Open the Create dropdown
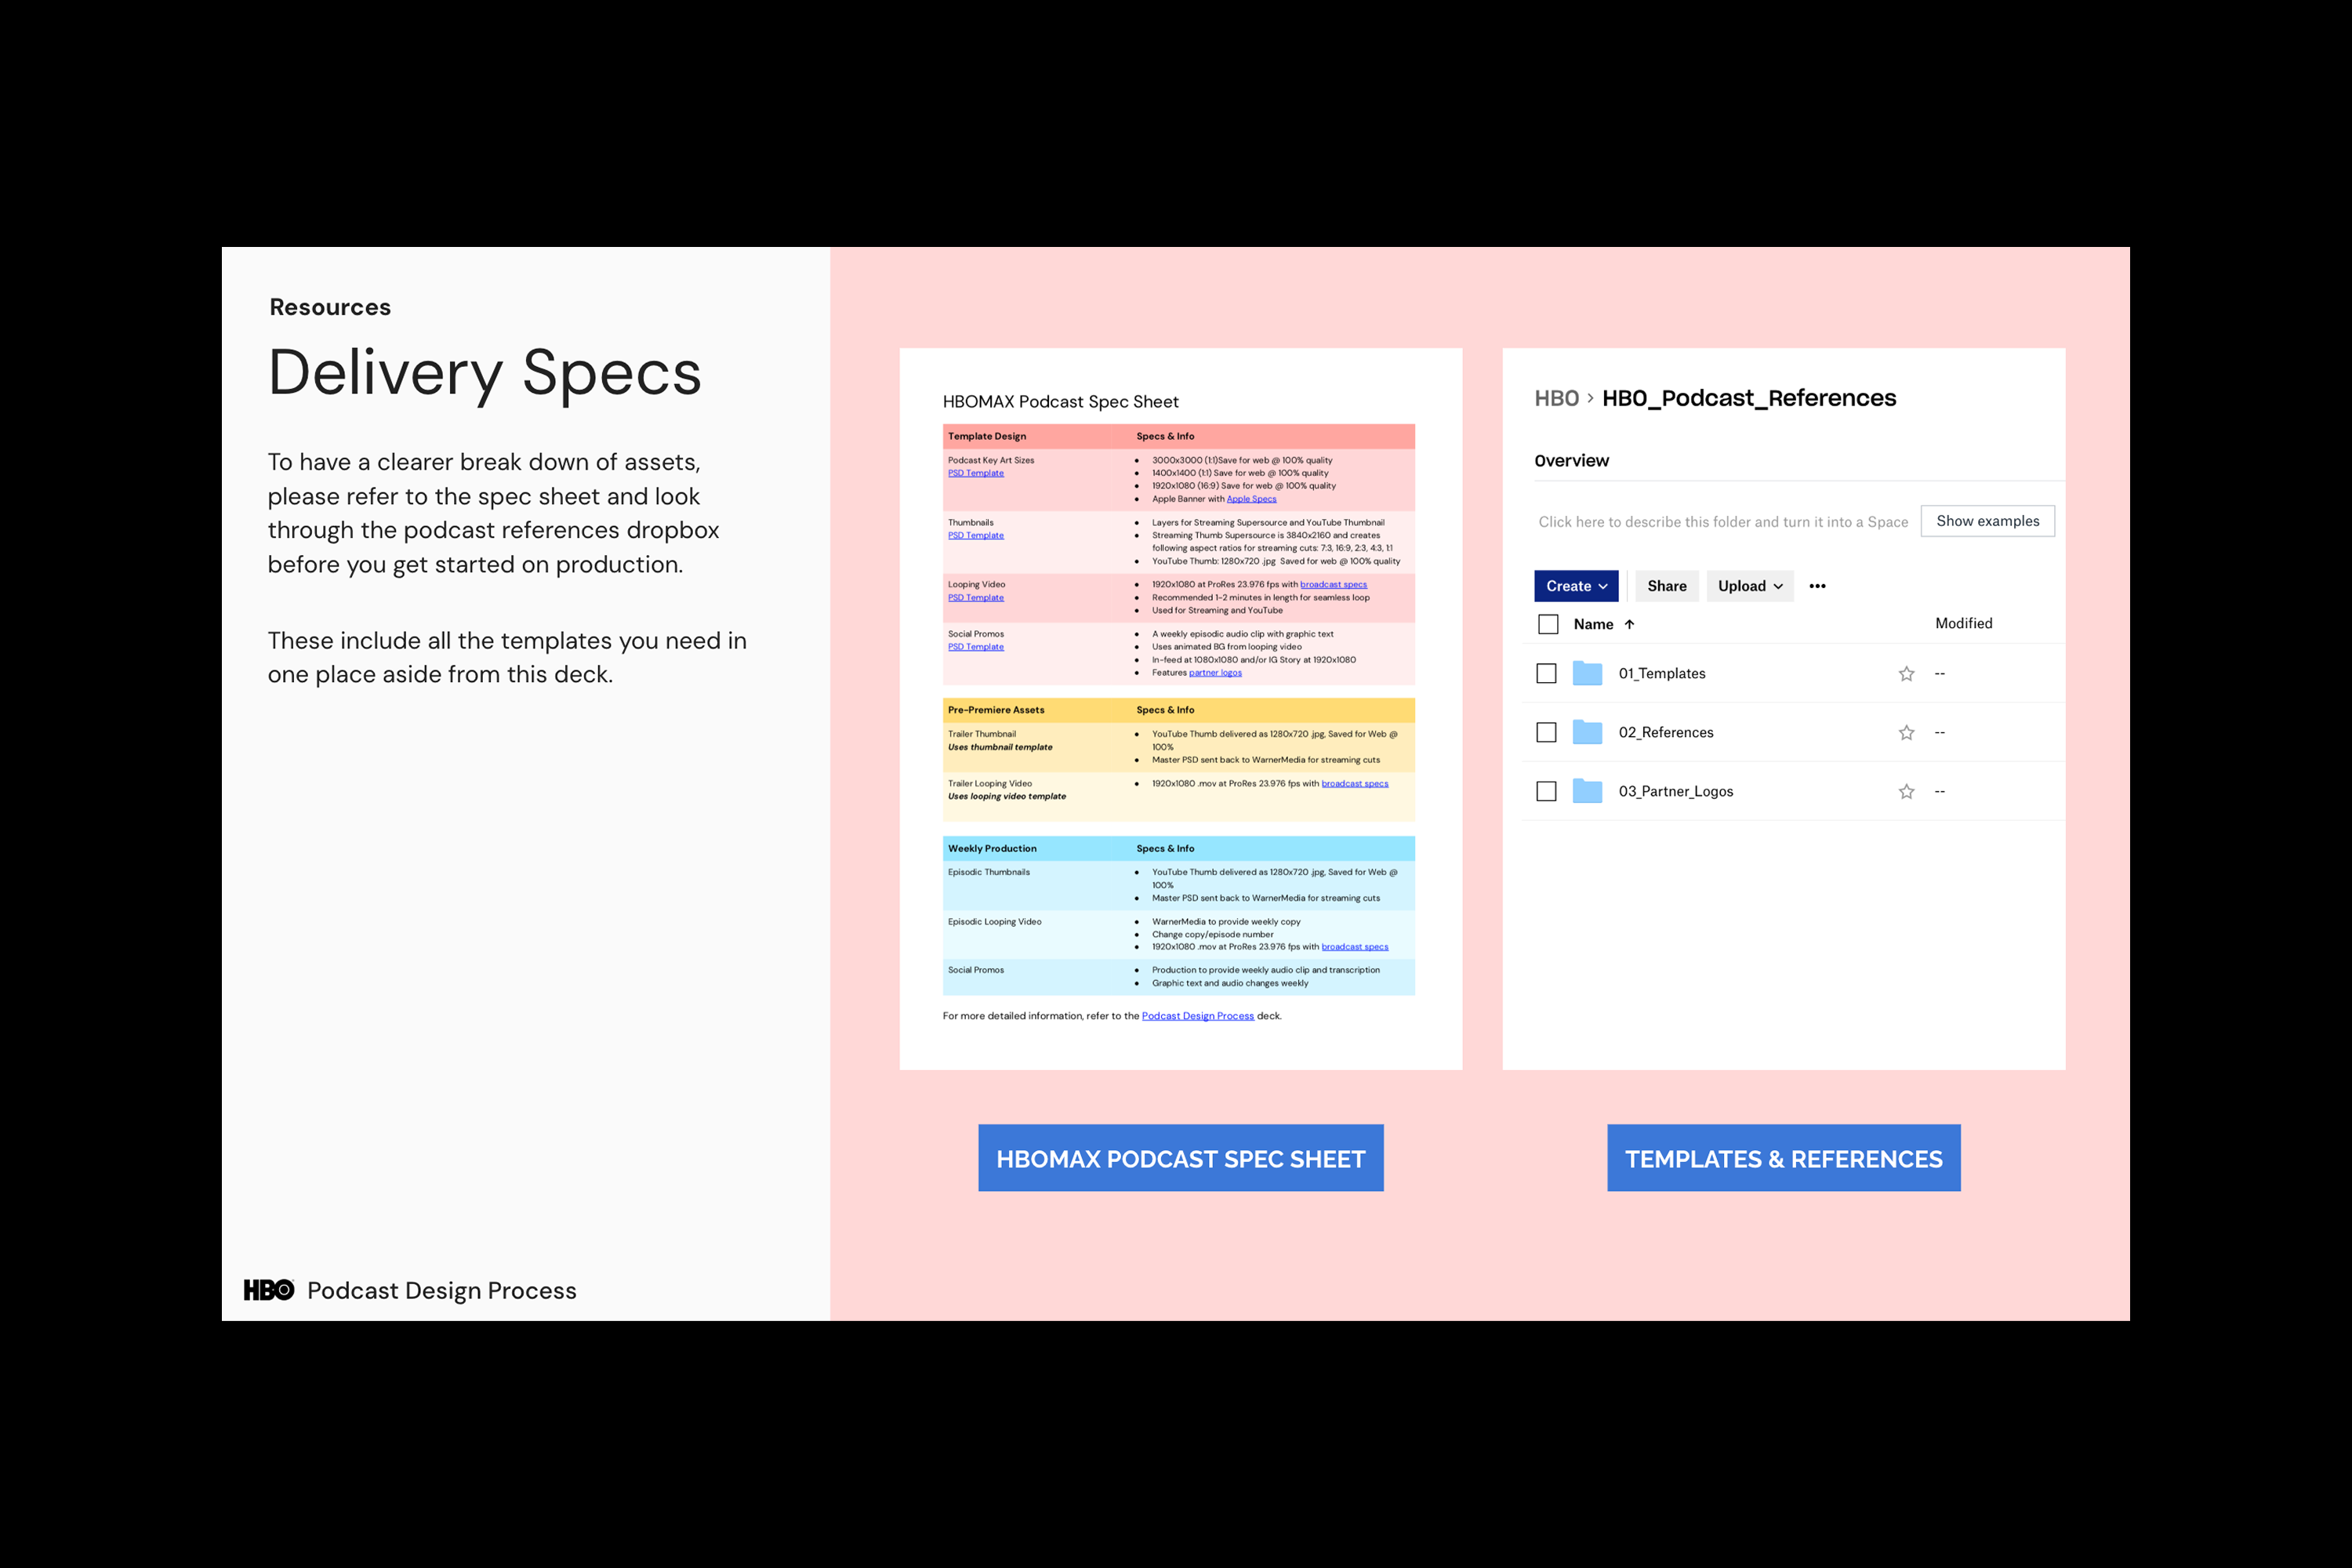 pos(1576,586)
